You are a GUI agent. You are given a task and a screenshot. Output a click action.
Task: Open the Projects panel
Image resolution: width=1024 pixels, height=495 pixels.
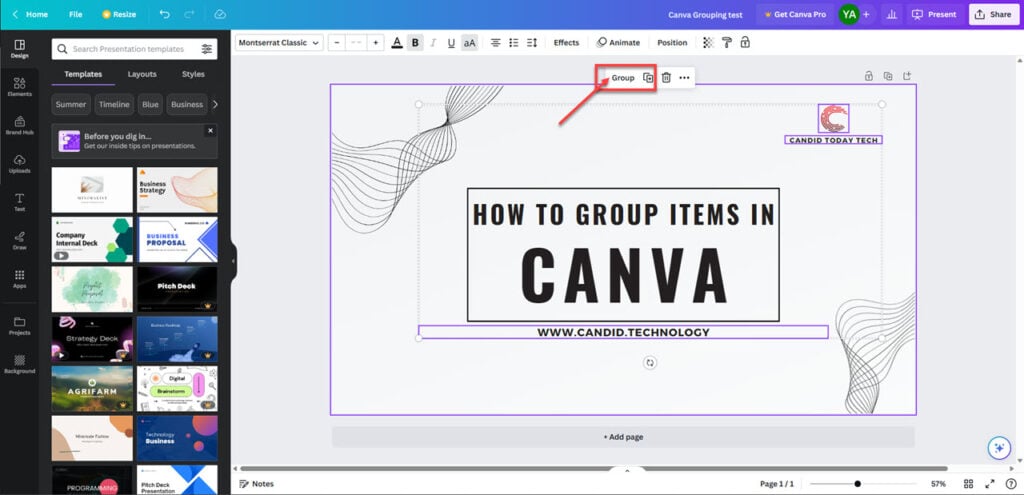[x=20, y=326]
